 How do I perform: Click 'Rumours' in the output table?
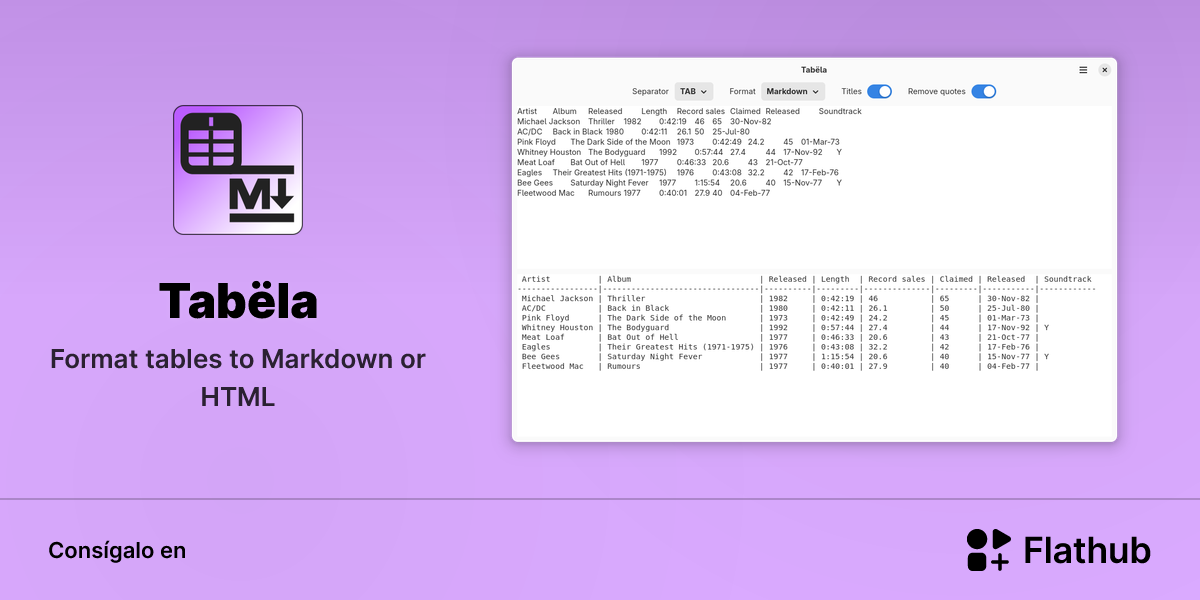click(x=624, y=366)
